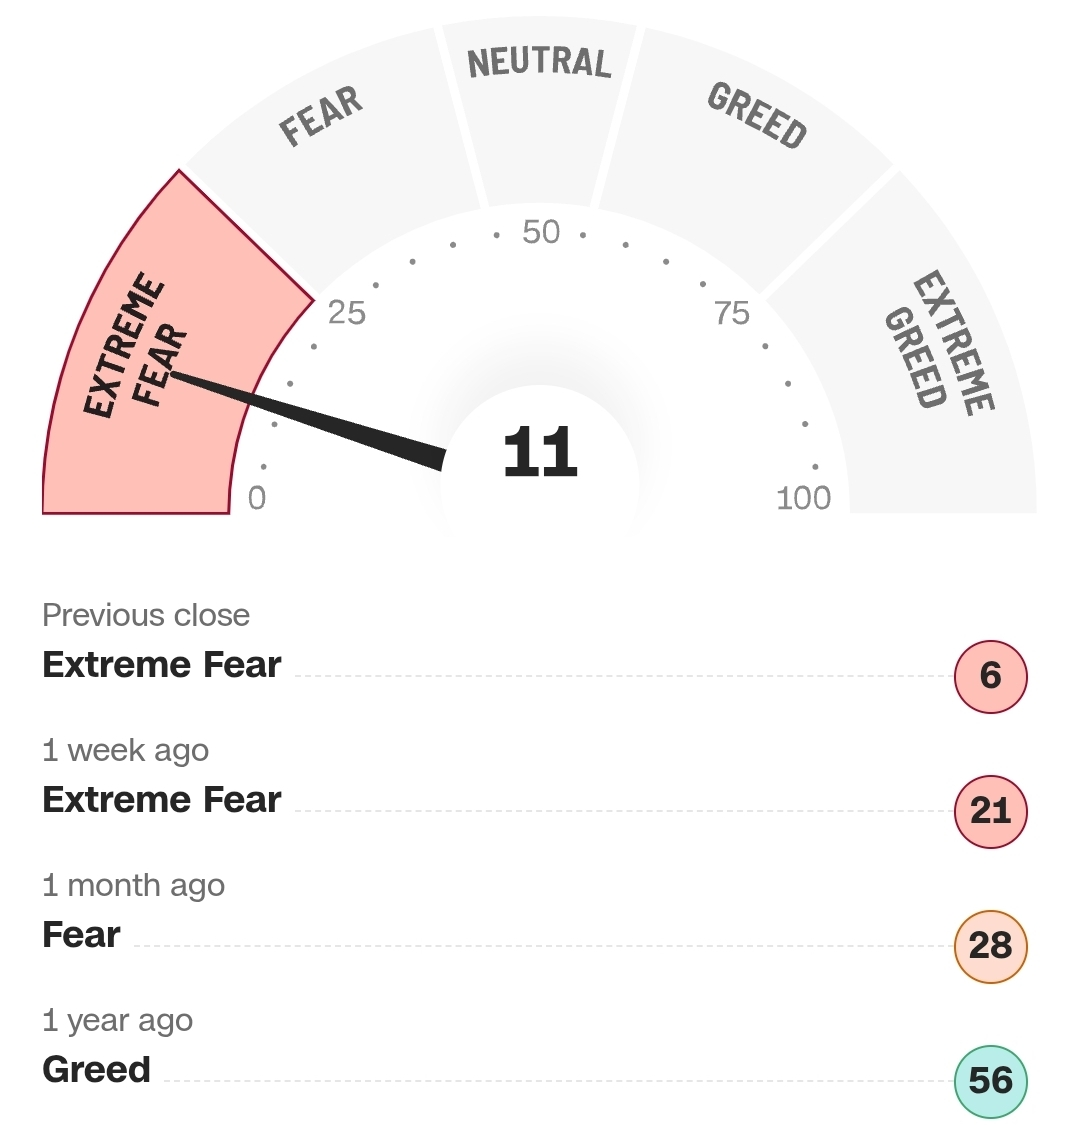The height and width of the screenshot is (1125, 1079).
Task: Click the 25 scale label
Action: (347, 313)
